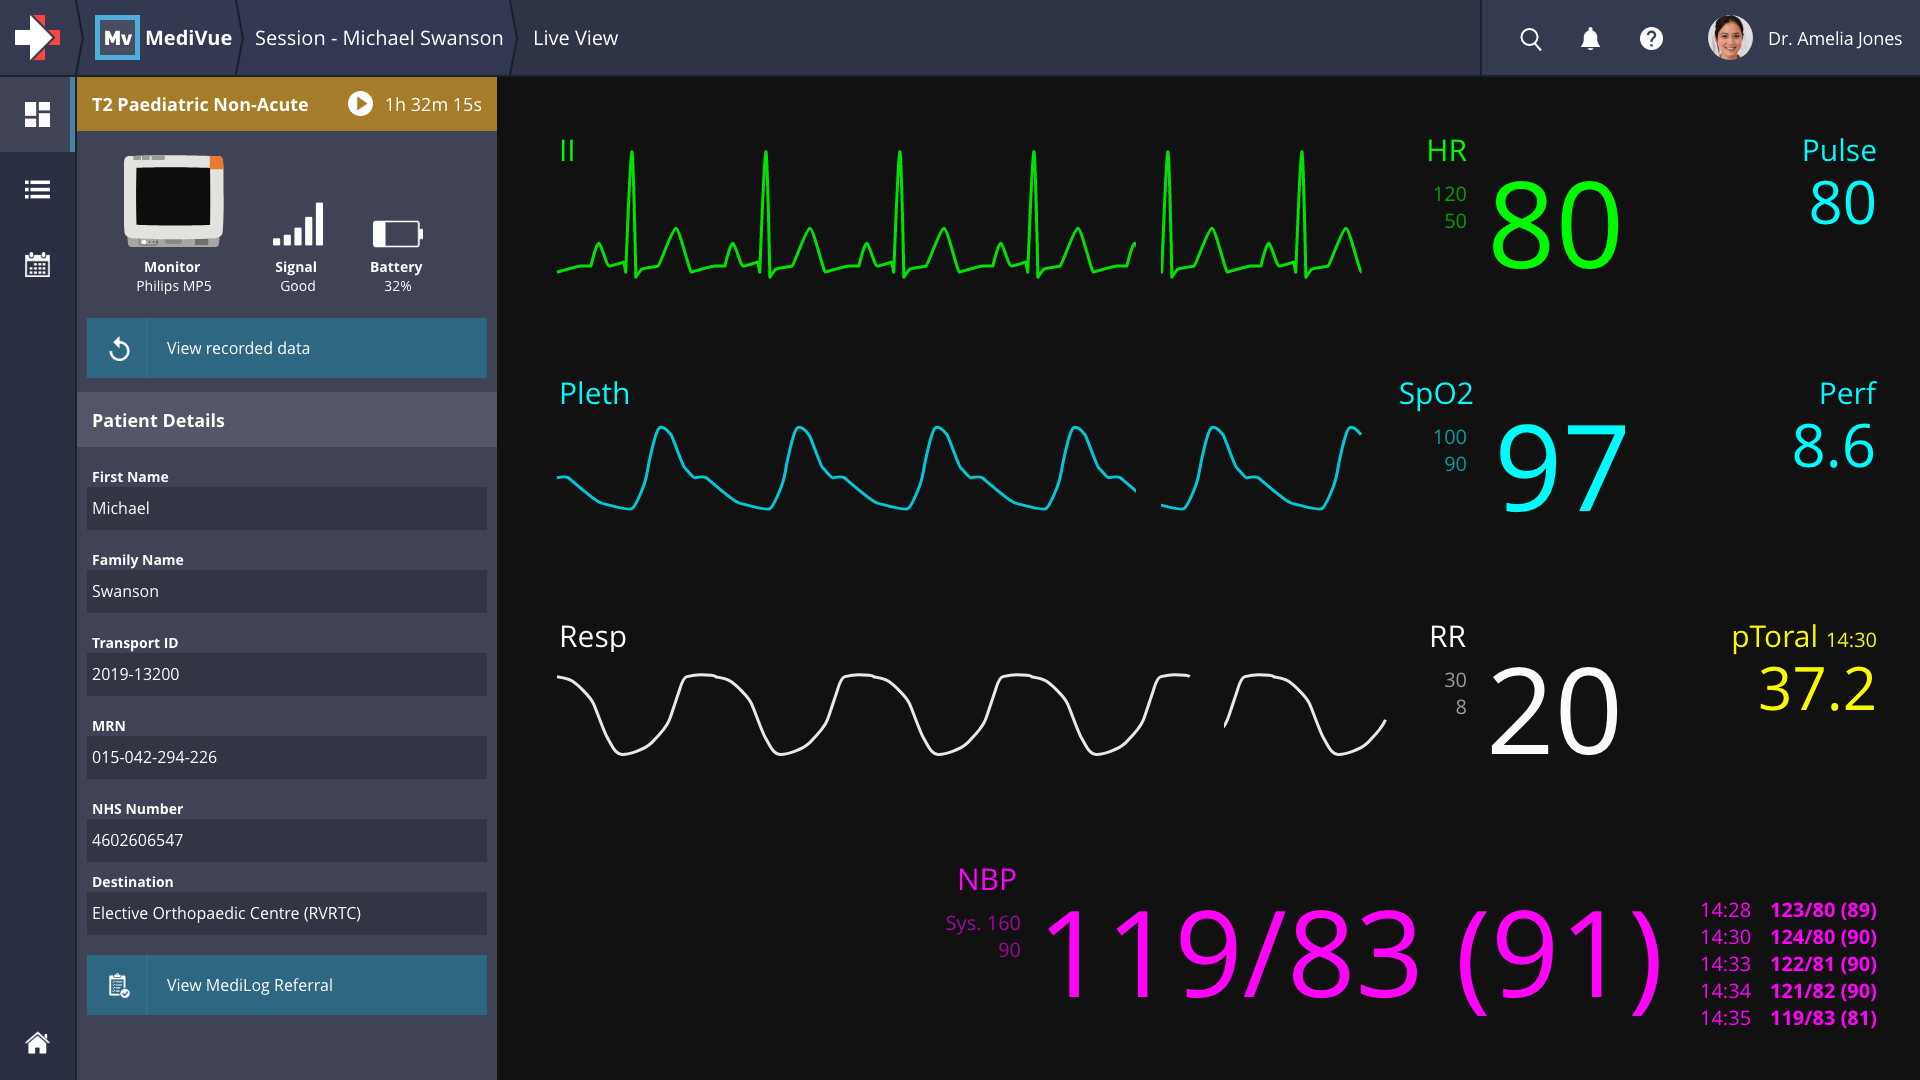Open help question mark icon
The width and height of the screenshot is (1920, 1080).
pyautogui.click(x=1651, y=39)
